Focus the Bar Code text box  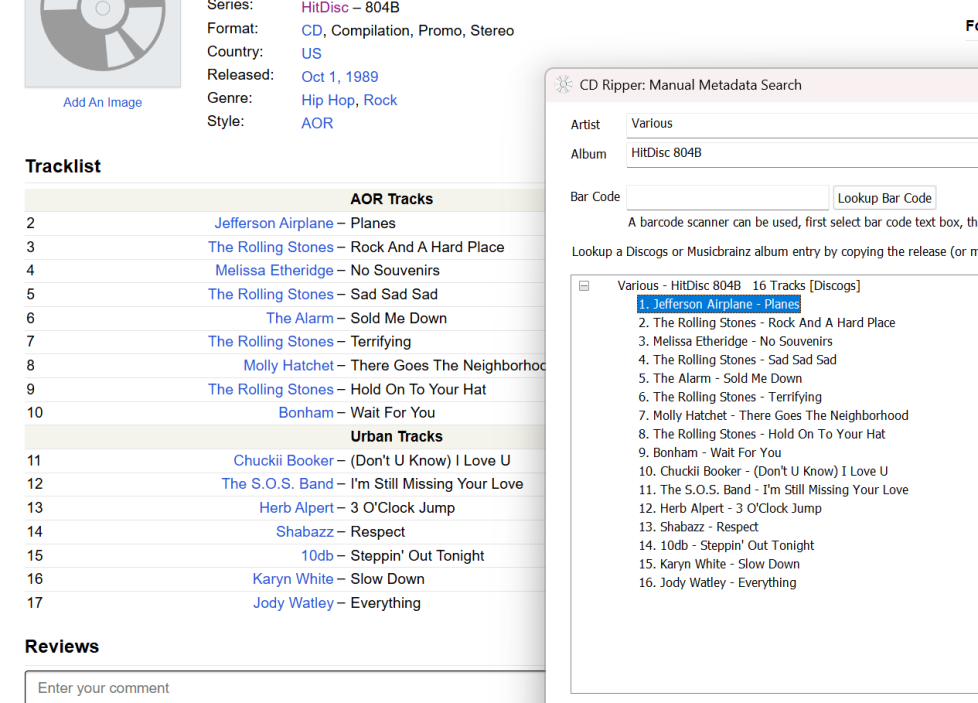(x=727, y=198)
